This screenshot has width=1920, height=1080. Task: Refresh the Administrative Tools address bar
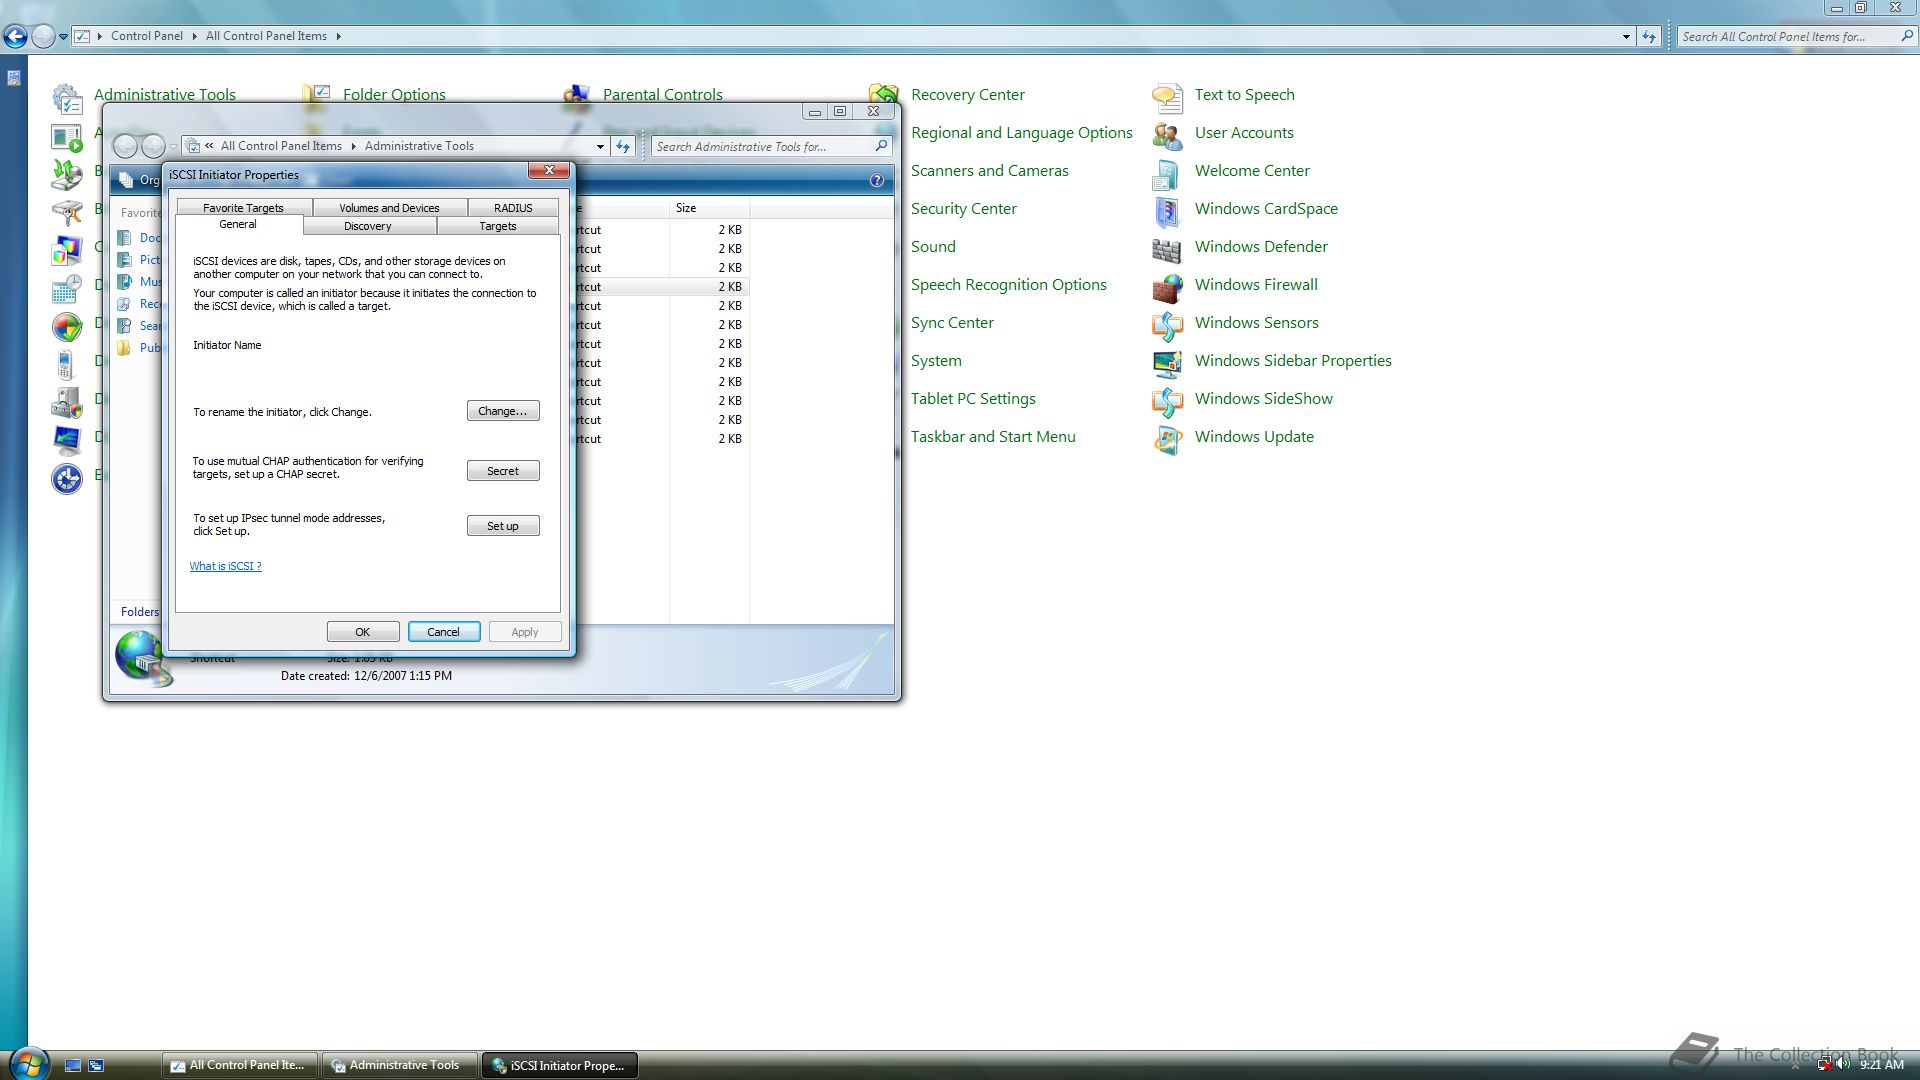click(623, 146)
